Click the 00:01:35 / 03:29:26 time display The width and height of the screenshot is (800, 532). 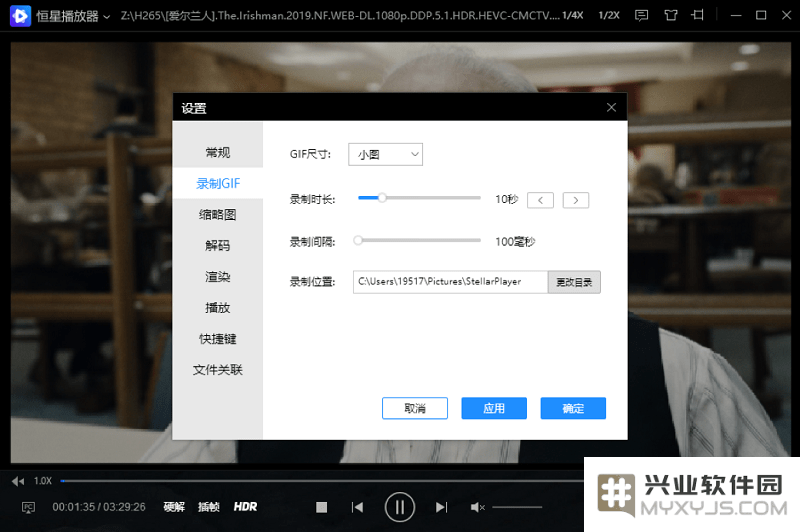click(x=99, y=506)
